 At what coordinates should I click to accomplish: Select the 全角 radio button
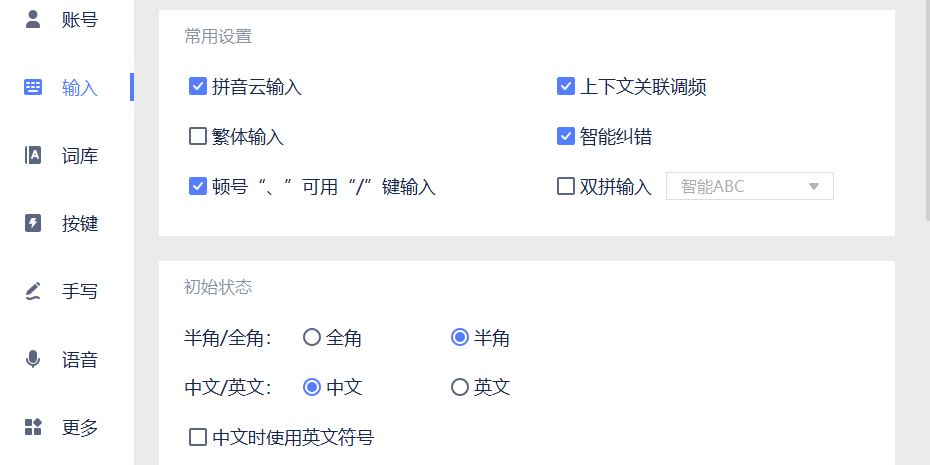click(x=312, y=338)
